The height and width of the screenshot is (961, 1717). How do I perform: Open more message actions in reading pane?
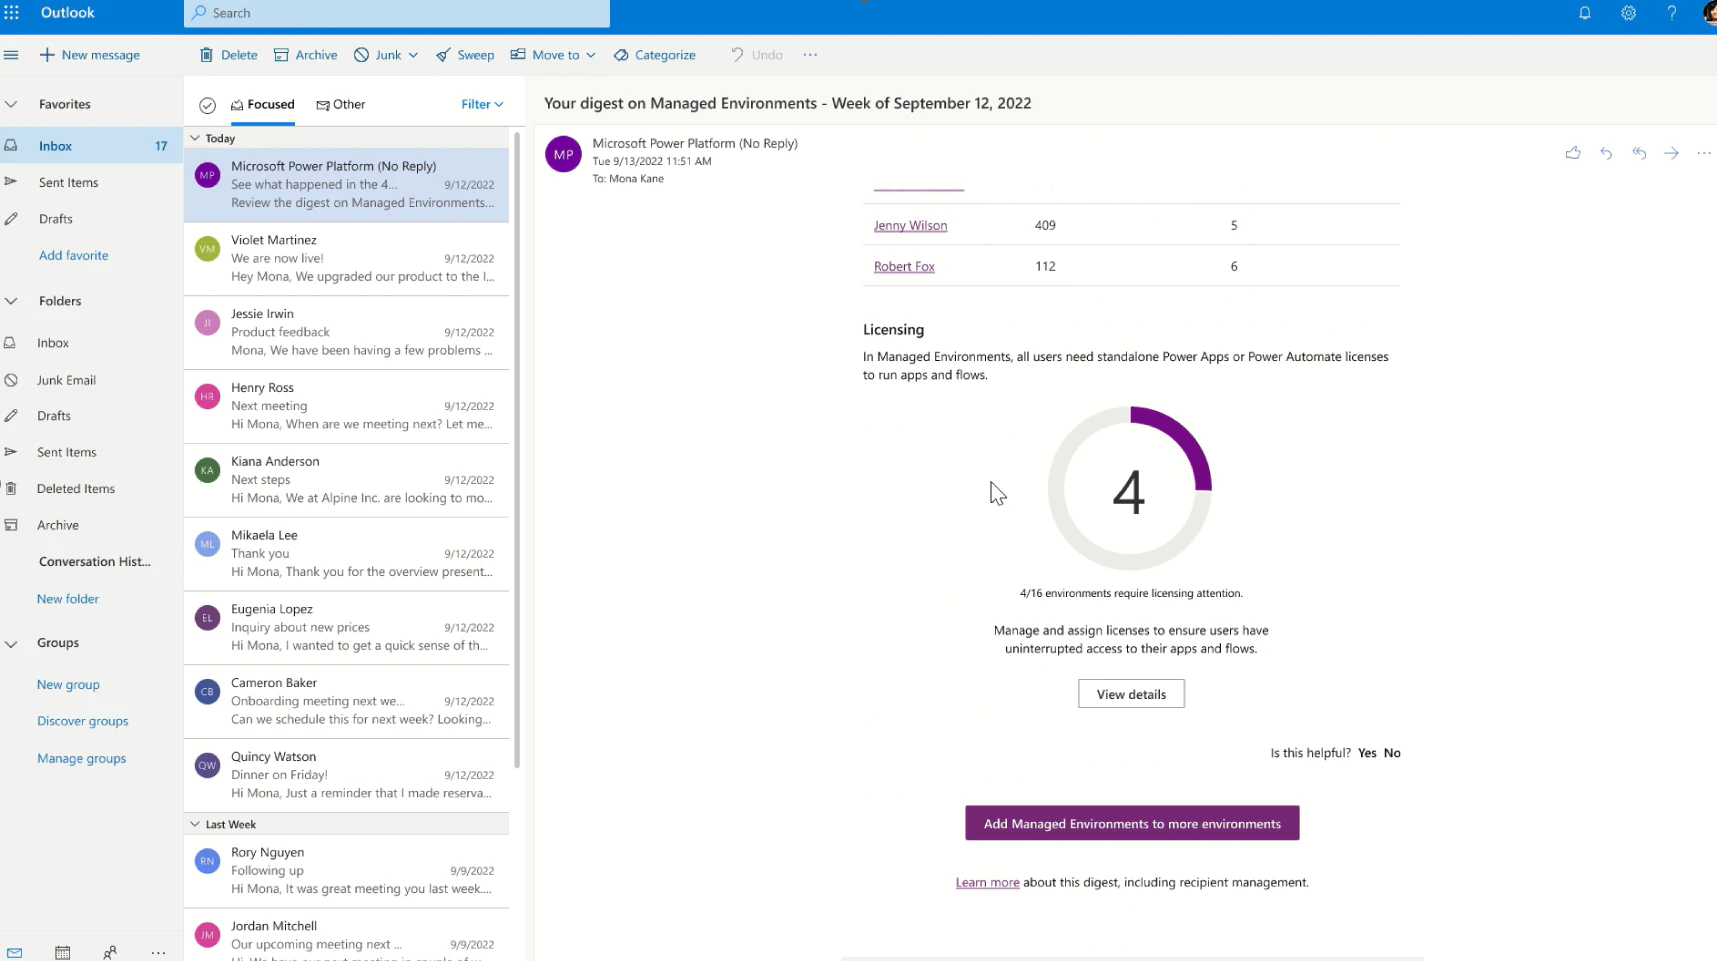point(1704,153)
